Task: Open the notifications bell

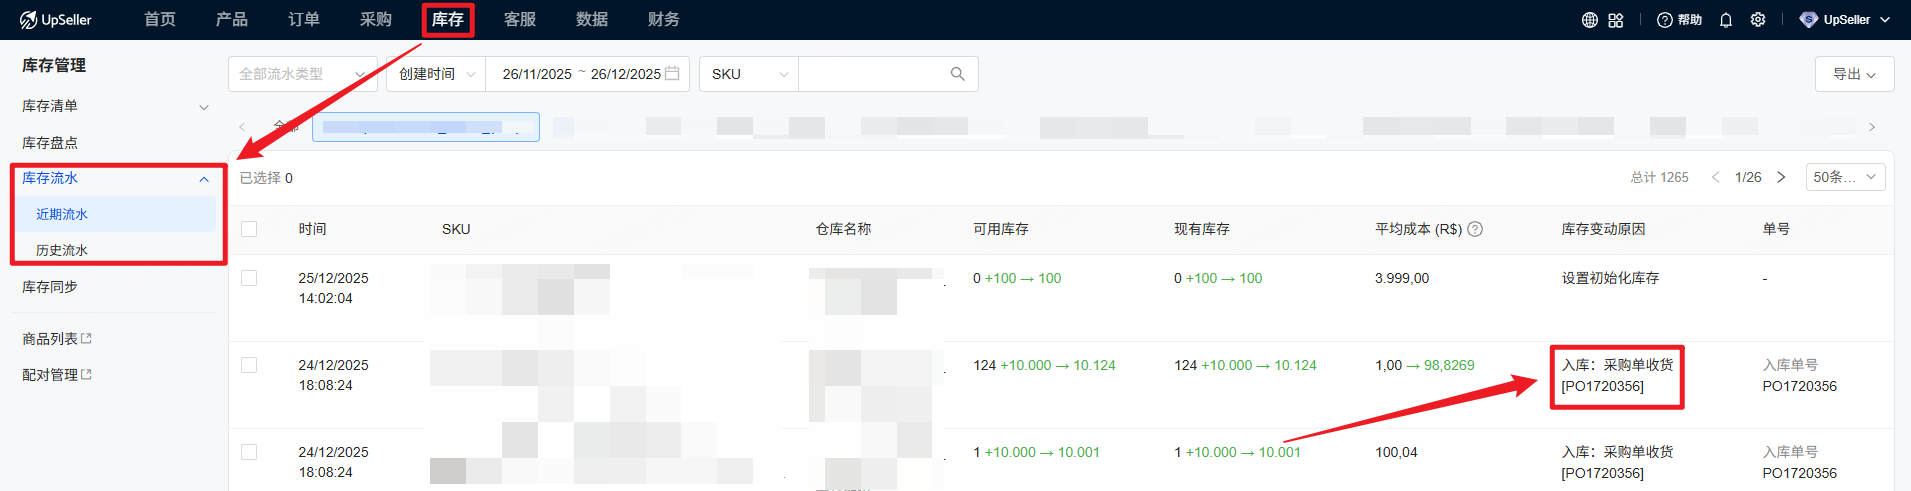Action: point(1725,20)
